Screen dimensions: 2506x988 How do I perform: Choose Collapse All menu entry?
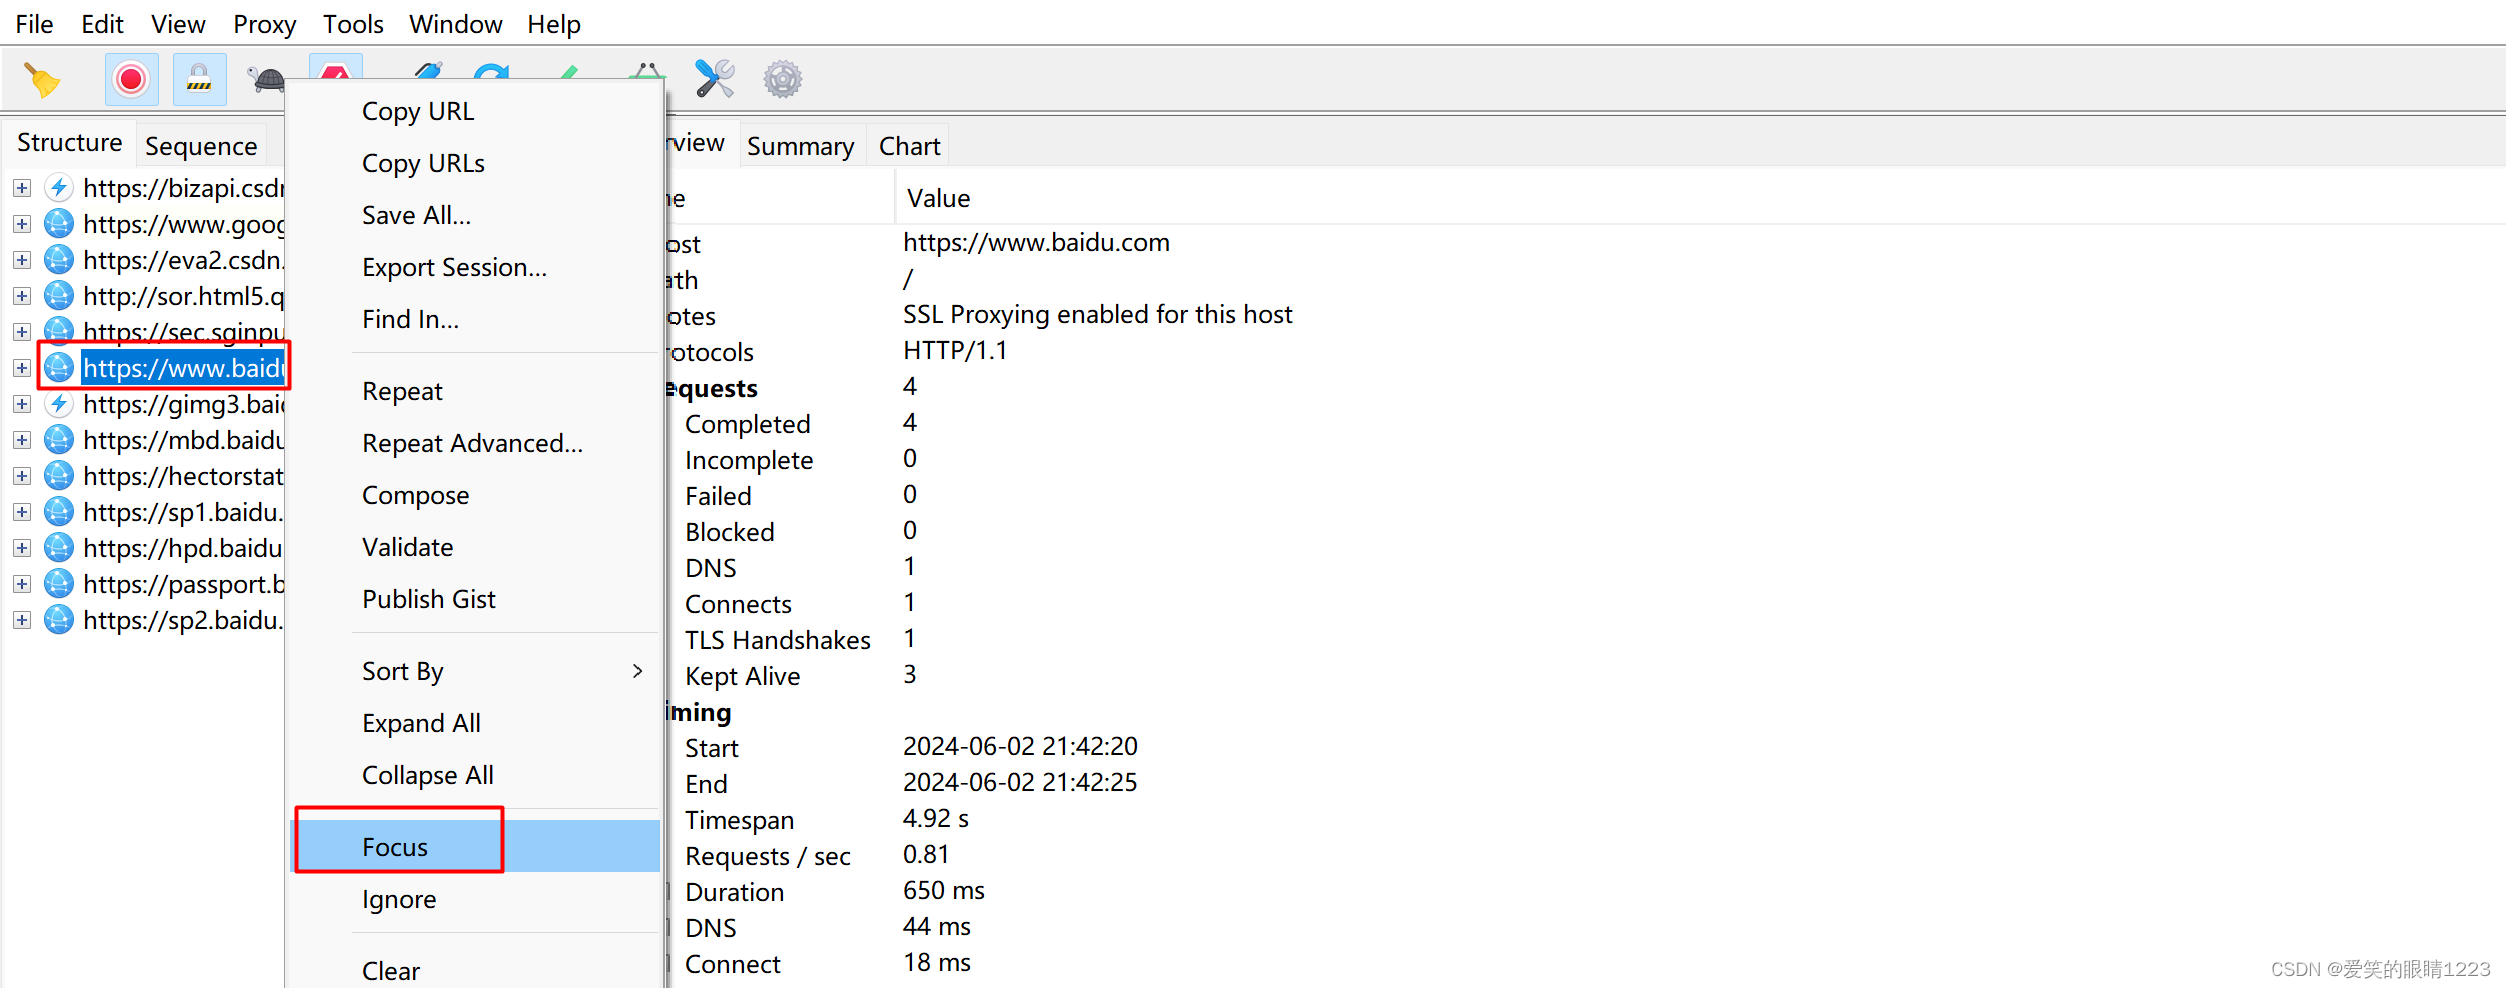click(x=474, y=775)
